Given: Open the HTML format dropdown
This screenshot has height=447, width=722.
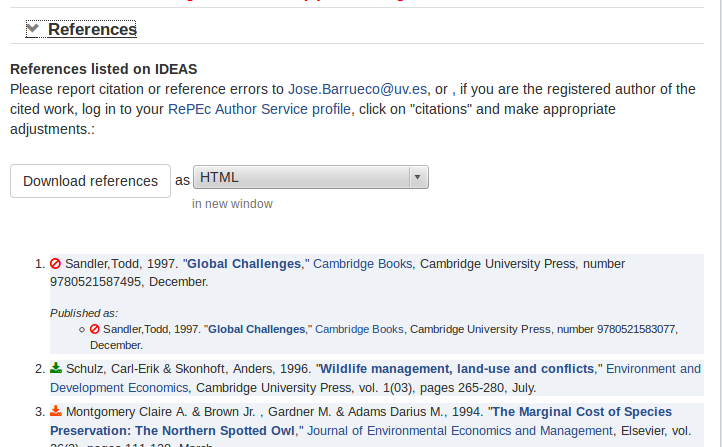Looking at the screenshot, I should 310,178.
